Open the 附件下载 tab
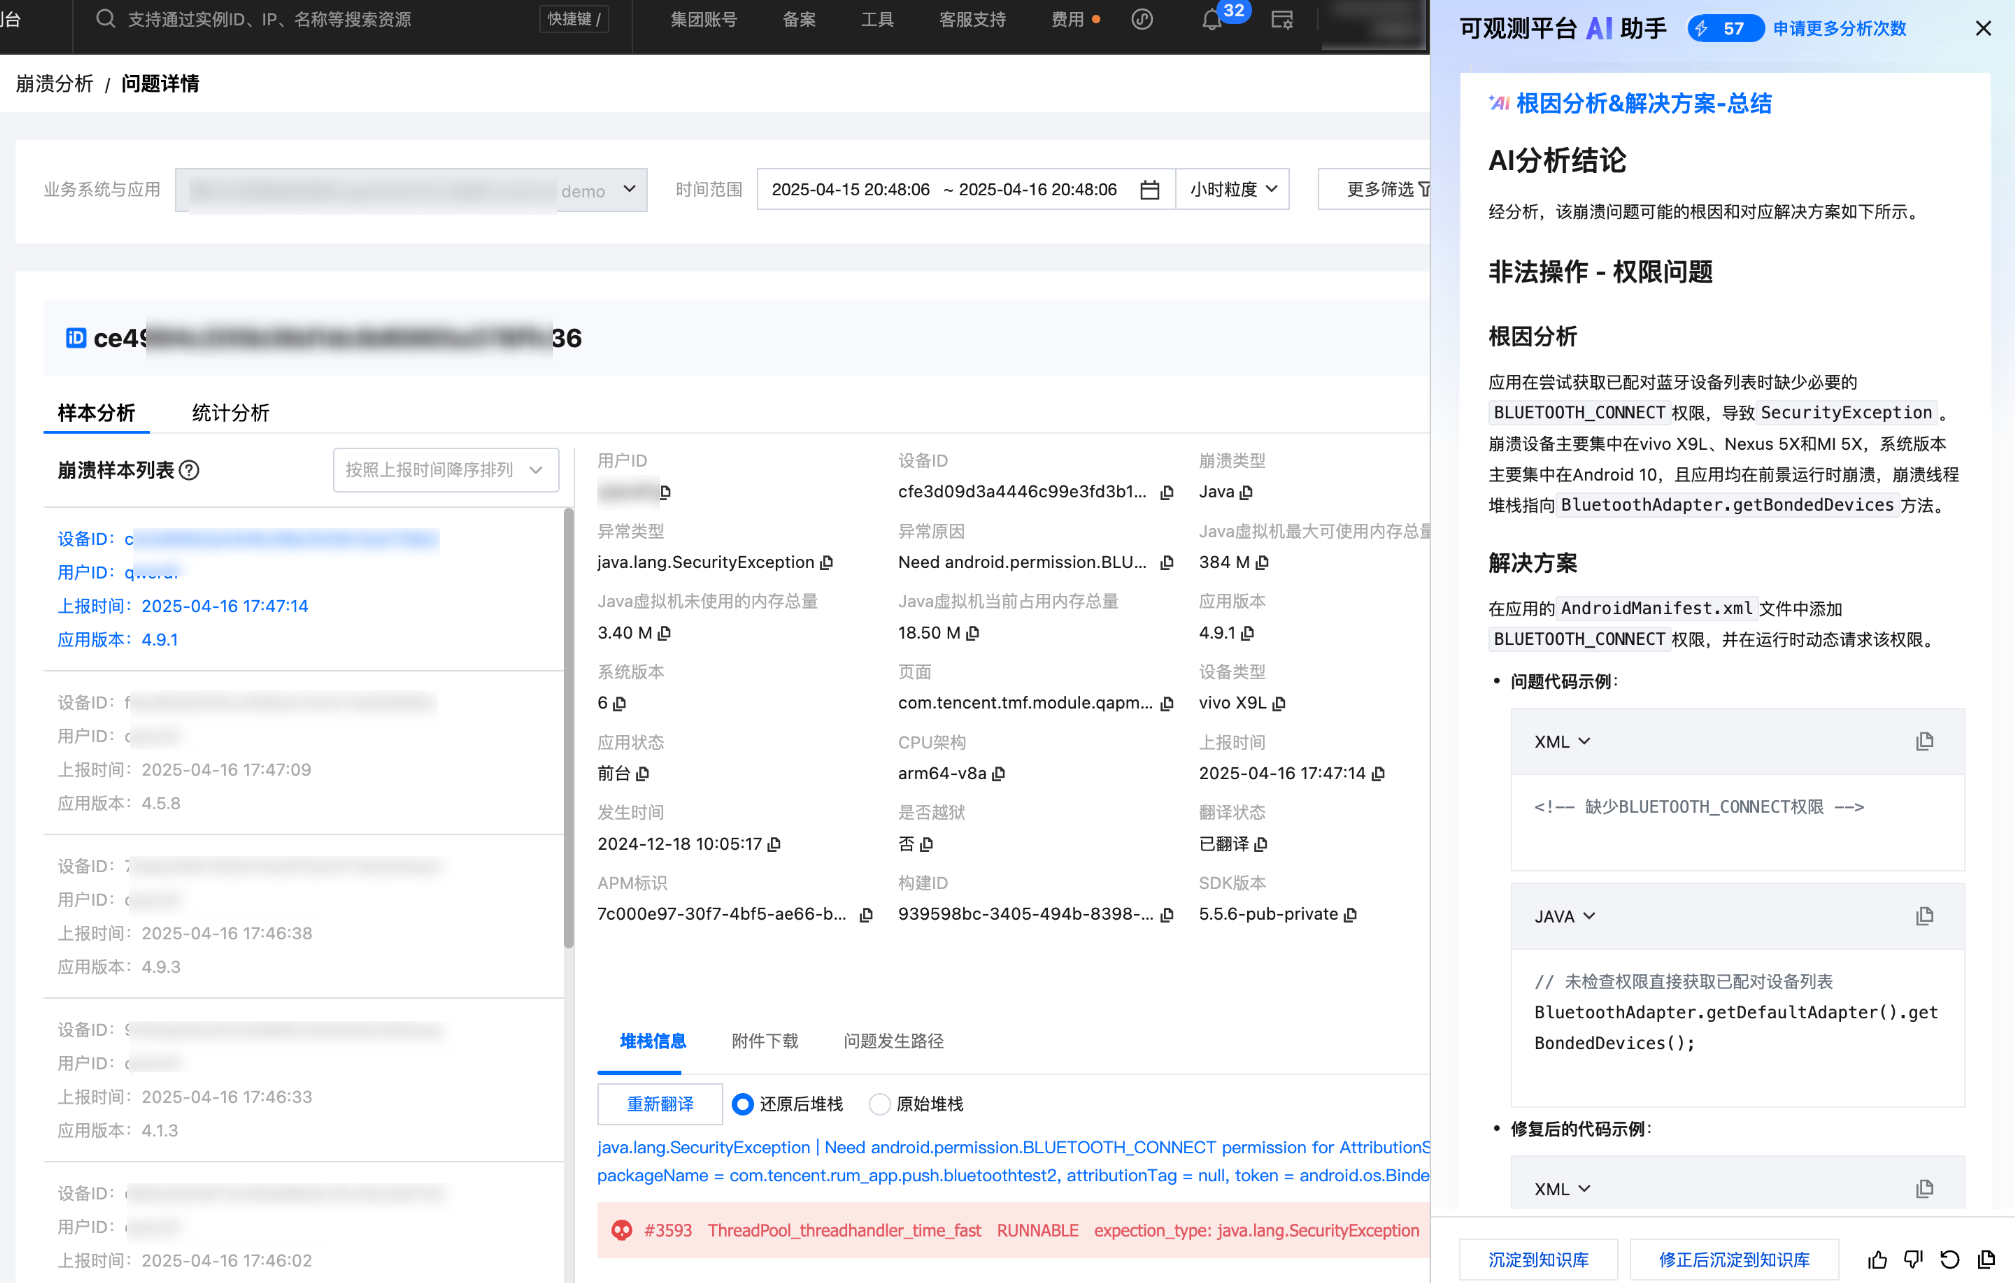Image resolution: width=2015 pixels, height=1283 pixels. (764, 1041)
